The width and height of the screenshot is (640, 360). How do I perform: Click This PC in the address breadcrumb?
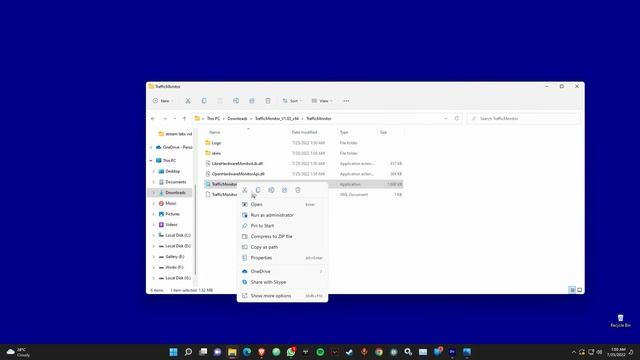coord(213,118)
